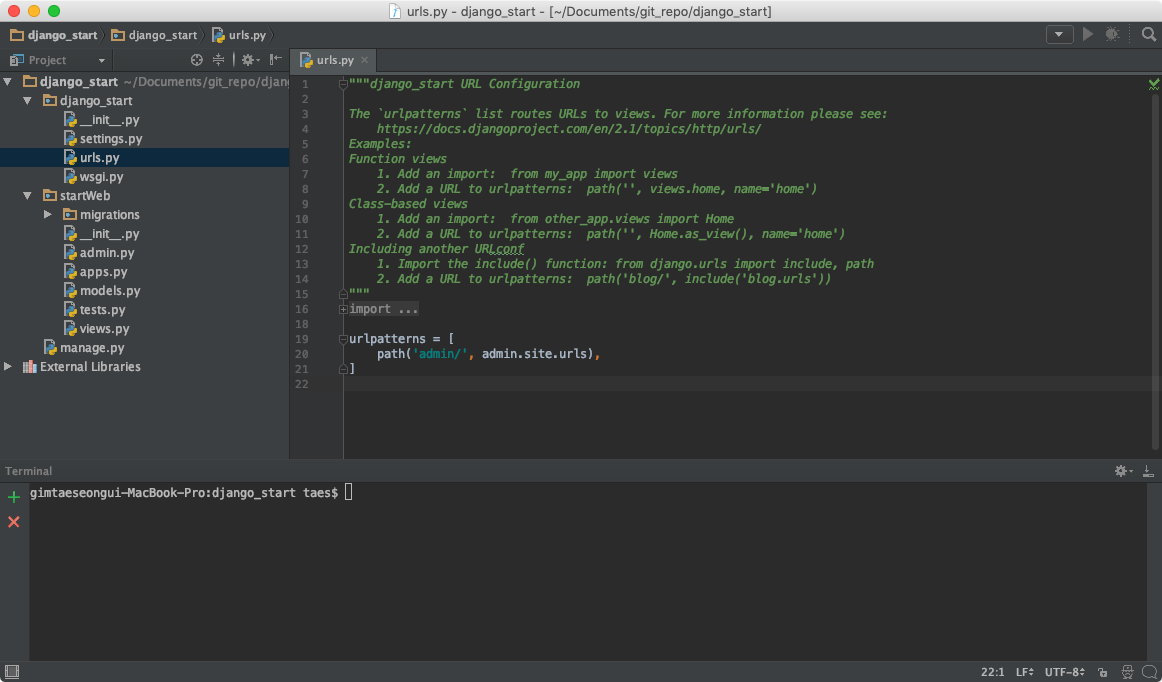Click Collapse All icon in Project panel
The image size is (1162, 682).
click(x=218, y=60)
